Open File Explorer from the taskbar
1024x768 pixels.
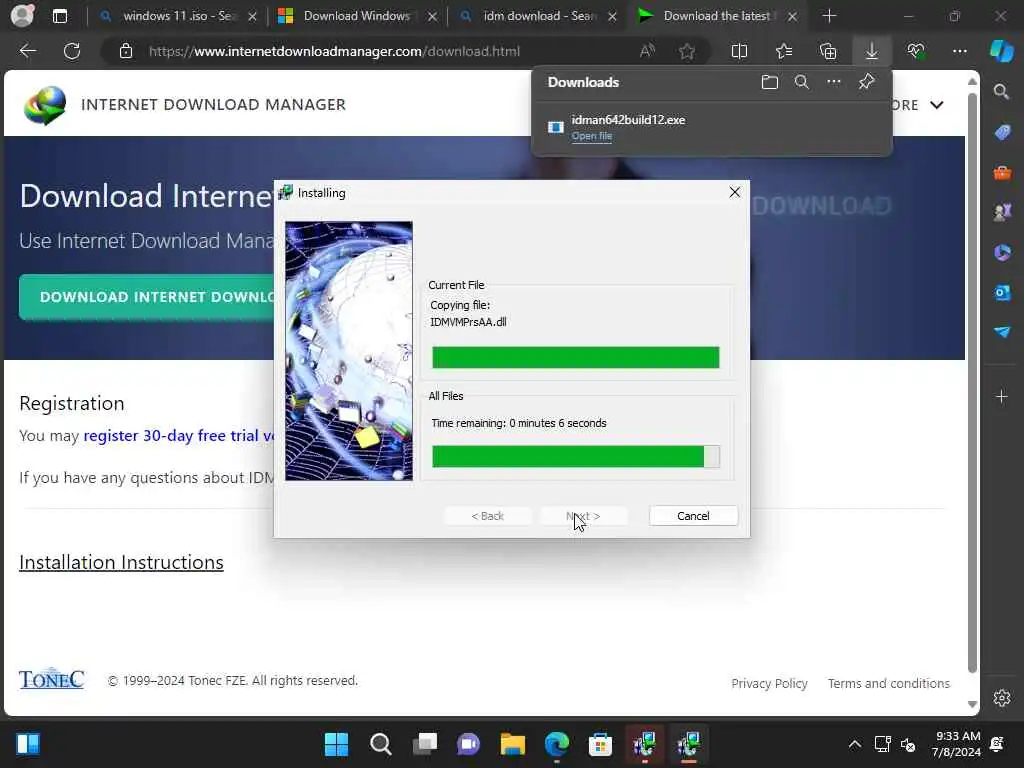click(x=513, y=744)
